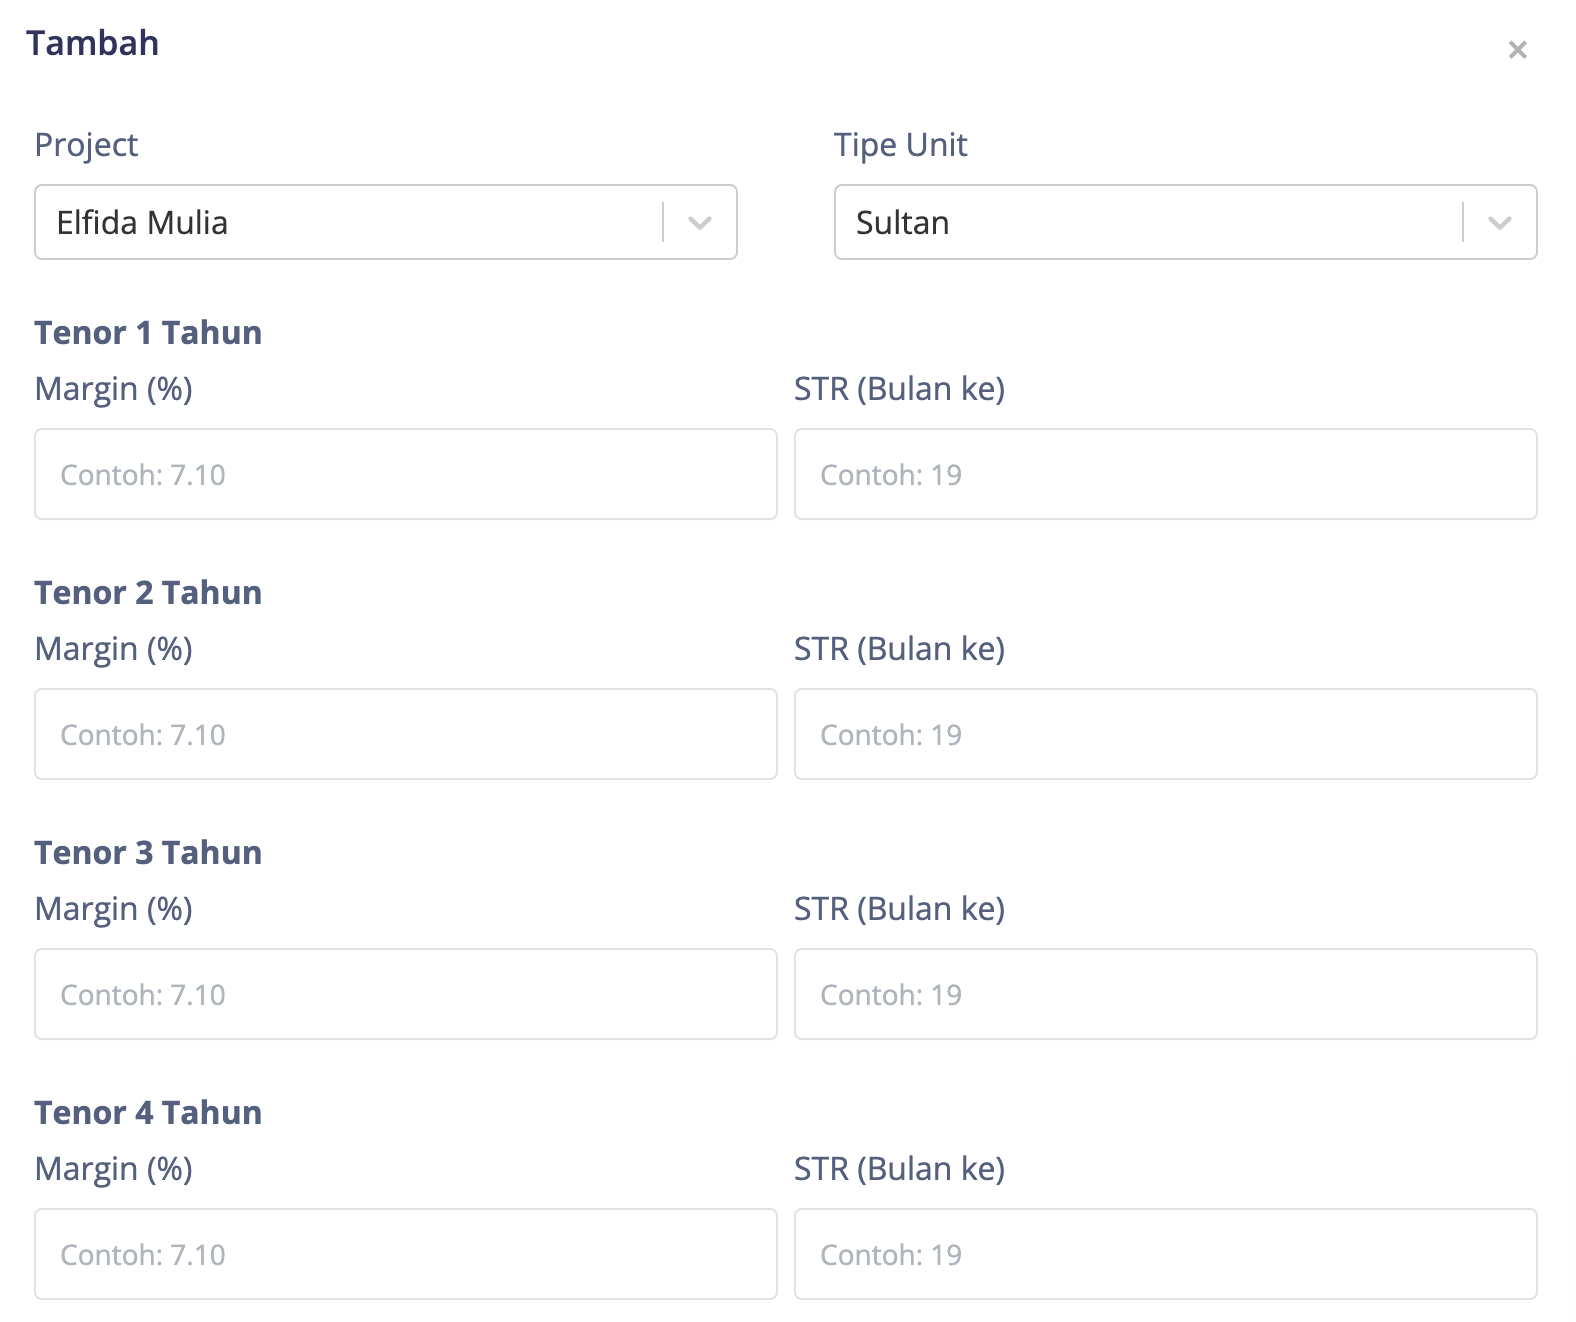The height and width of the screenshot is (1322, 1576).
Task: Focus the Tenor 1 Tahun Margin field
Action: (406, 474)
